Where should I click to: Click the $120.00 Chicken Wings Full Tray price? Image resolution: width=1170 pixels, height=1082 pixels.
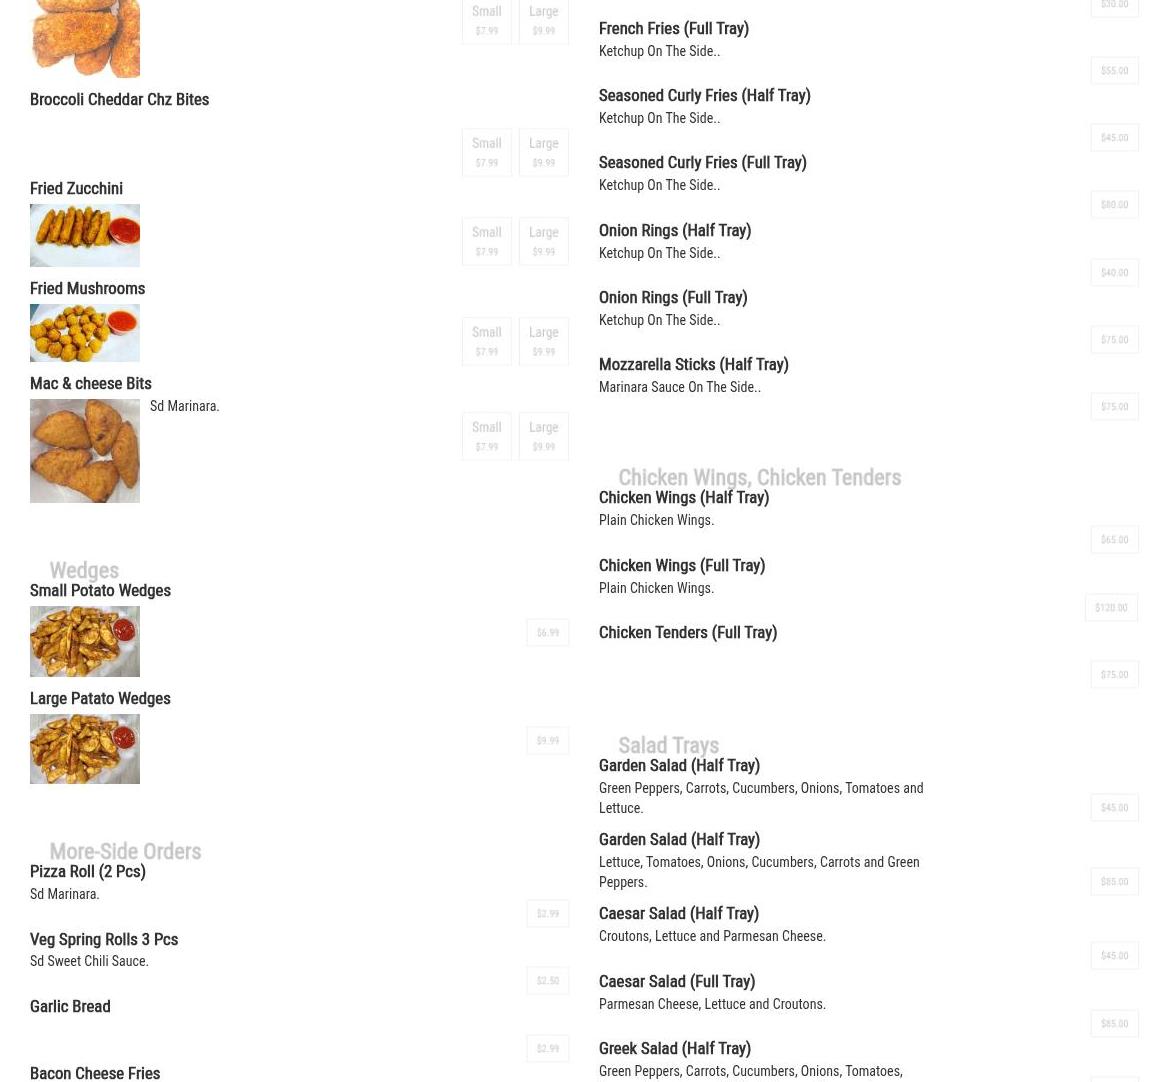pos(1111,607)
